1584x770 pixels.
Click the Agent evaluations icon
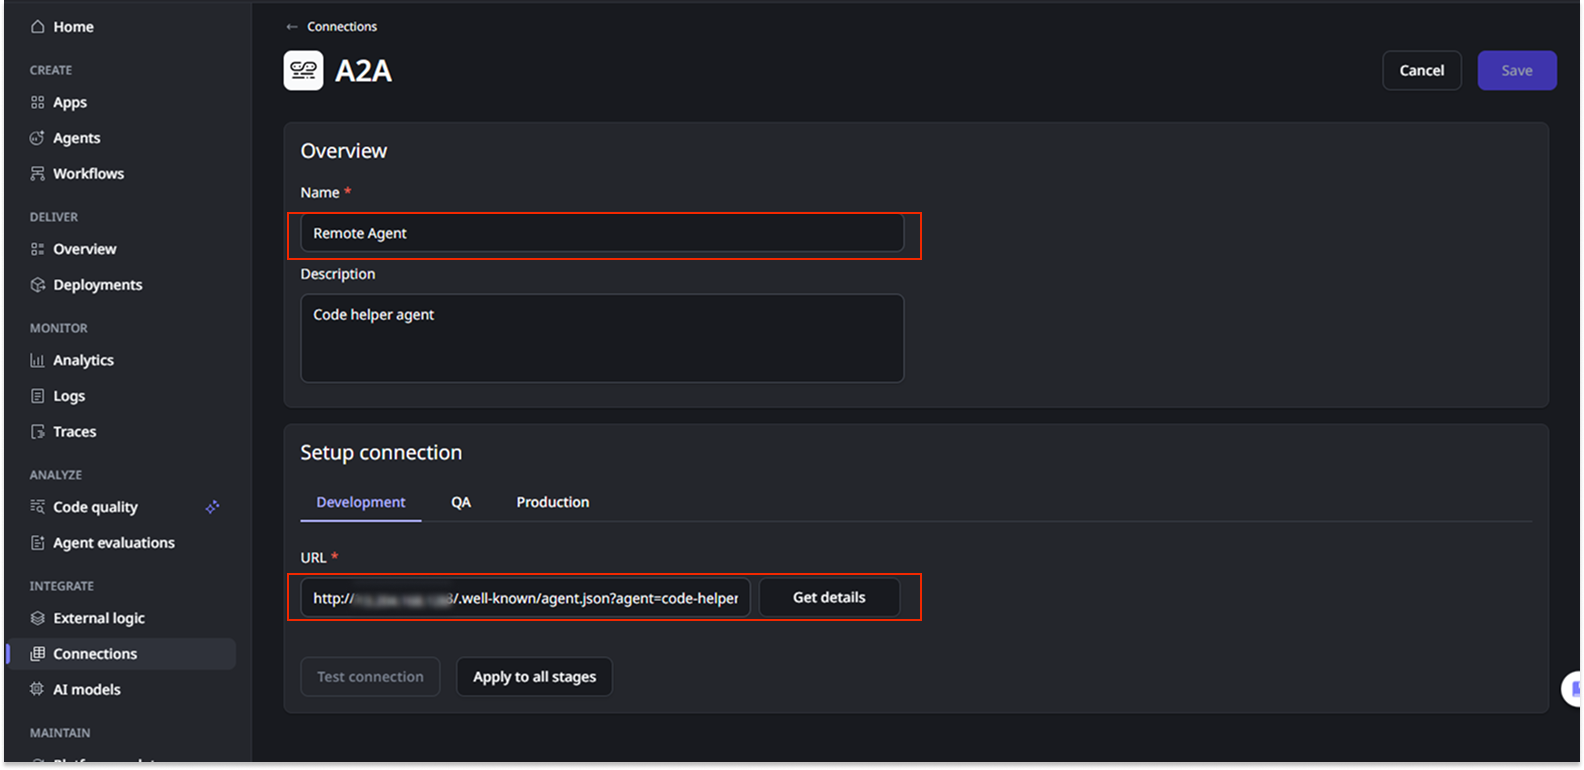click(x=38, y=543)
